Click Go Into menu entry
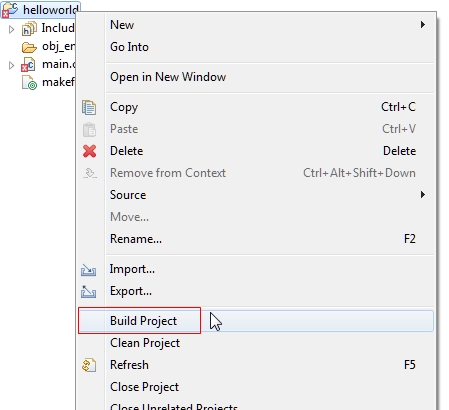Viewport: 449px width, 410px height. click(256, 47)
